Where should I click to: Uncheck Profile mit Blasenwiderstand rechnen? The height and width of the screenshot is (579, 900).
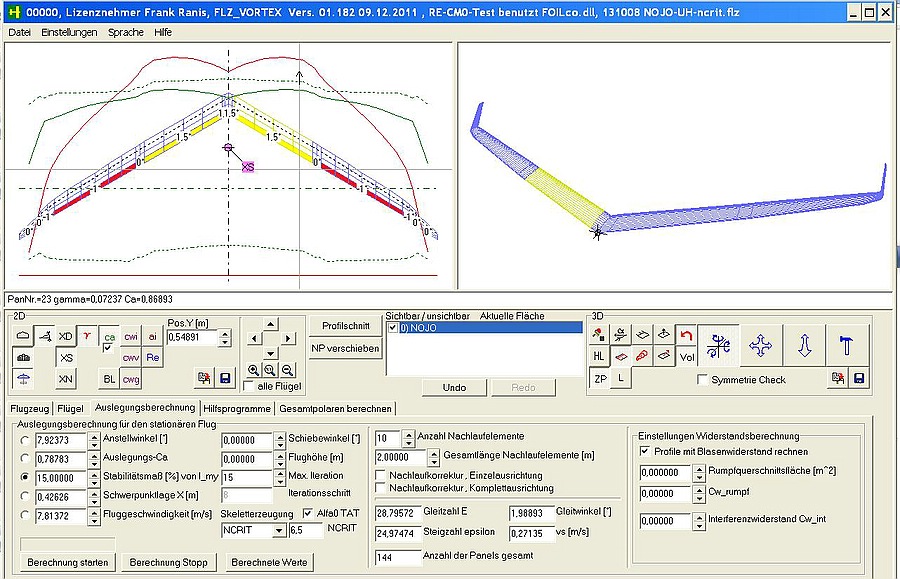click(644, 452)
